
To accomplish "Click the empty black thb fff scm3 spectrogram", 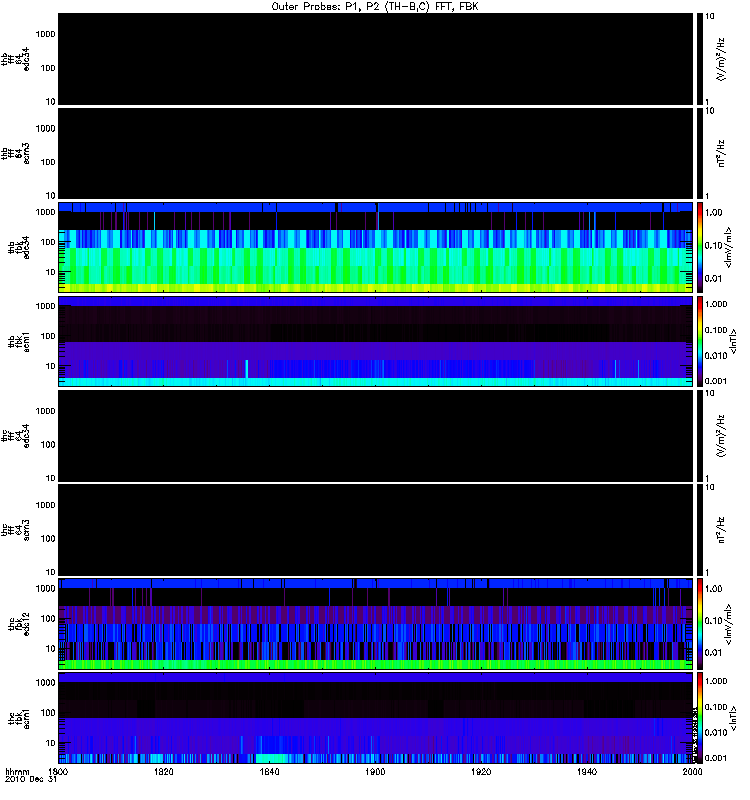I will click(375, 154).
